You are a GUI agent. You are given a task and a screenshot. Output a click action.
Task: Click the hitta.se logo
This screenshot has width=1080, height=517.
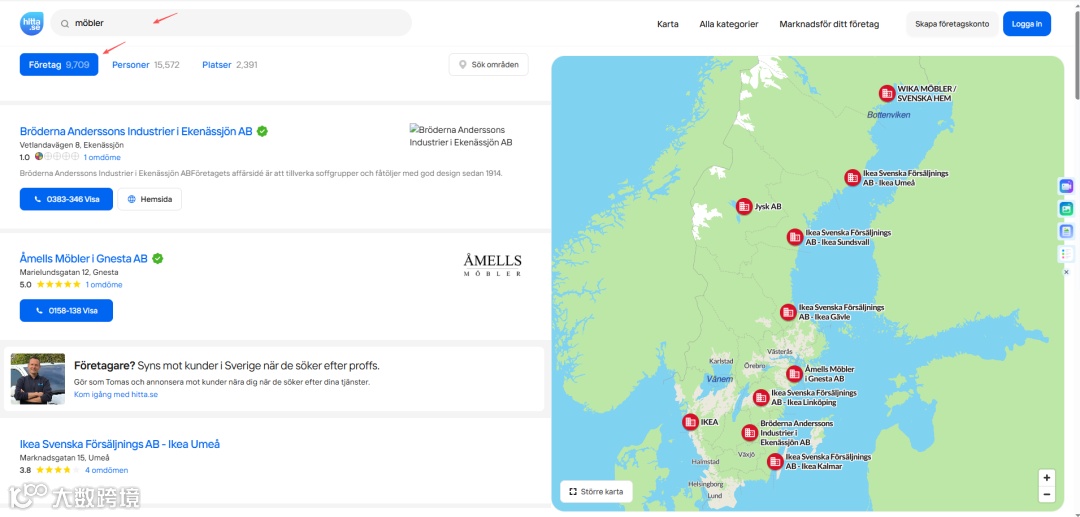(x=32, y=23)
